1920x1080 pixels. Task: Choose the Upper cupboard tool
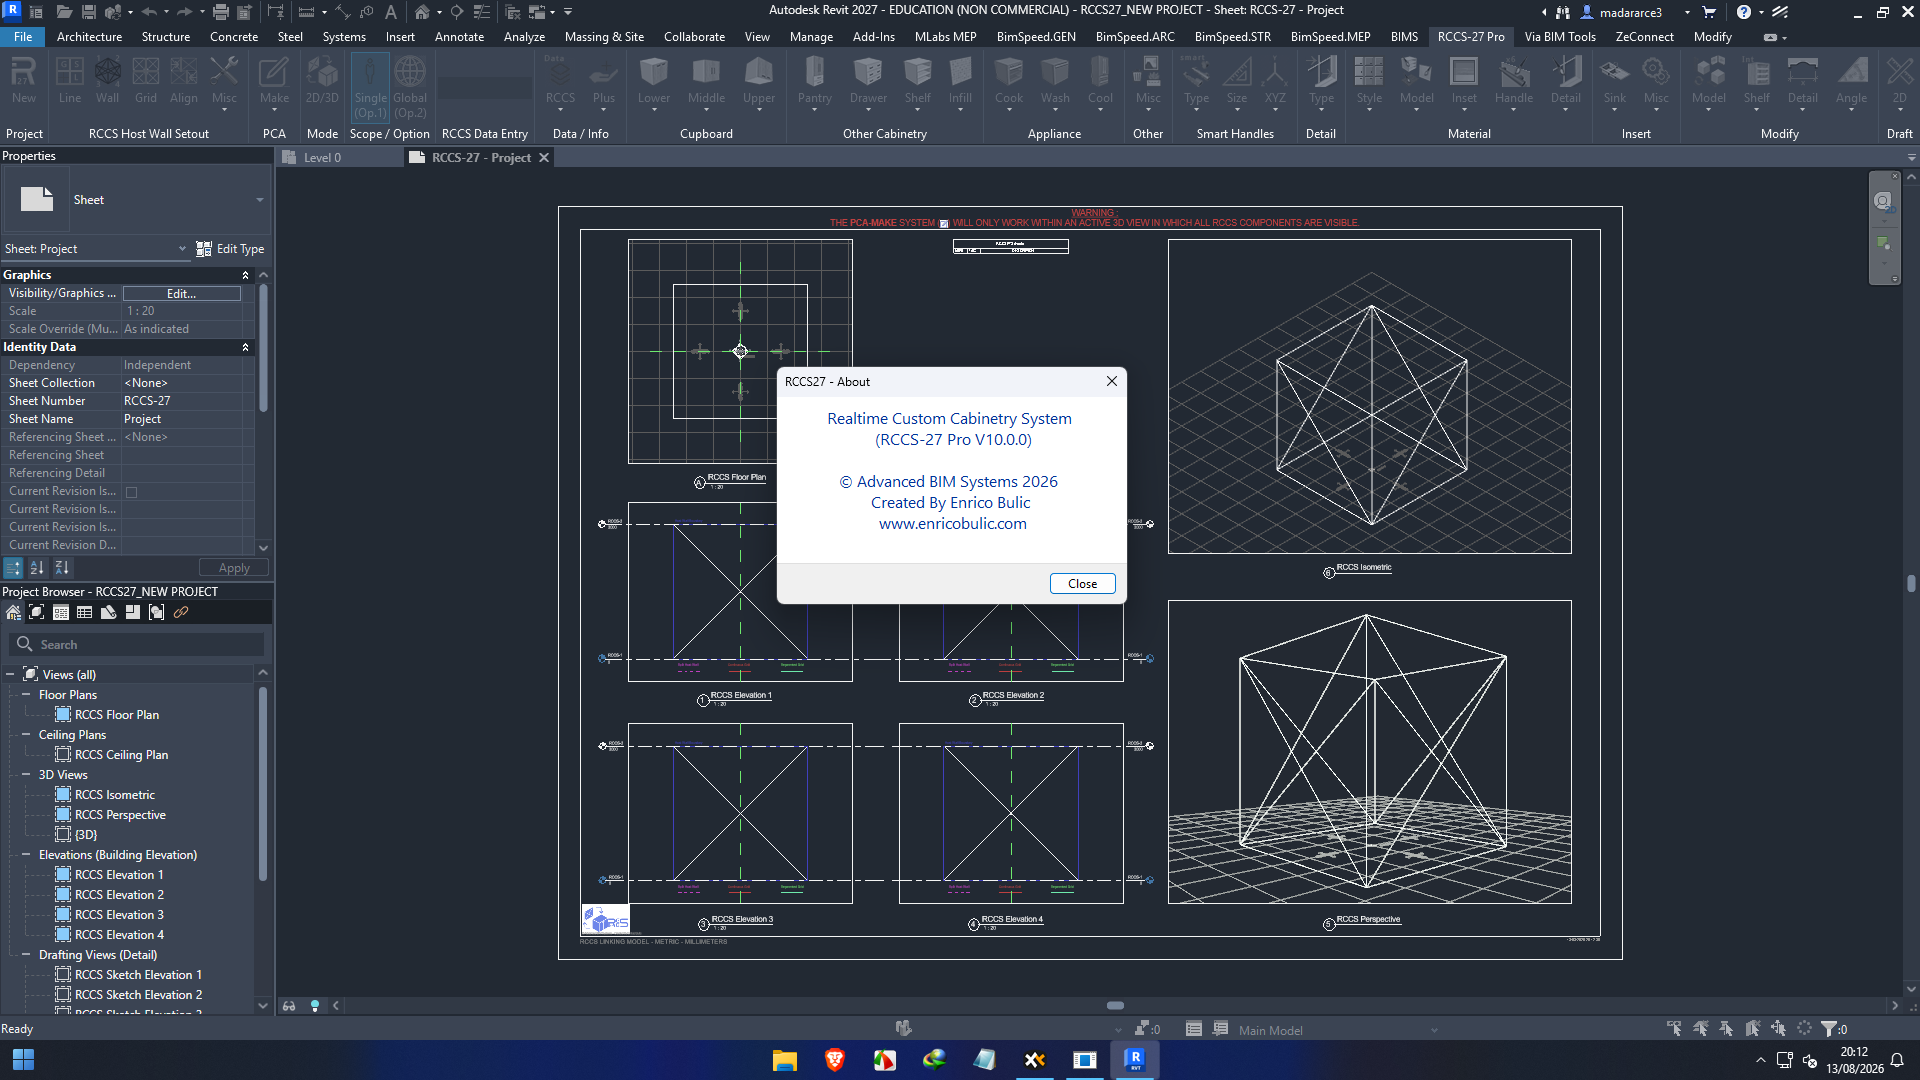tap(759, 82)
